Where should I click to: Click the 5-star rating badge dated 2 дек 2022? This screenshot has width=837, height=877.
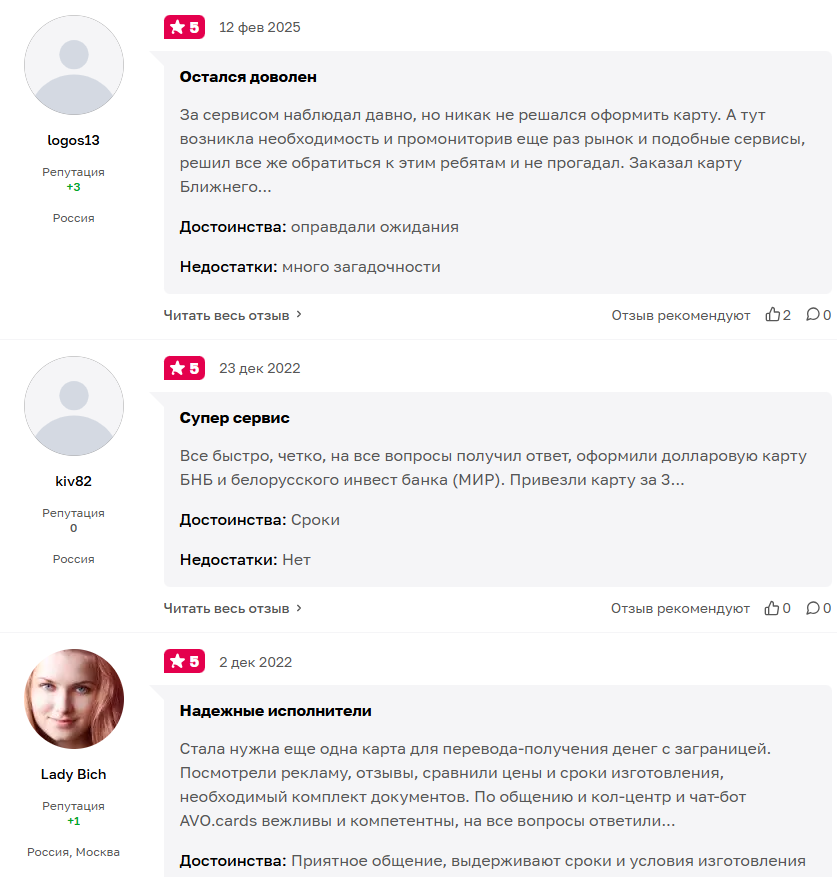(184, 662)
